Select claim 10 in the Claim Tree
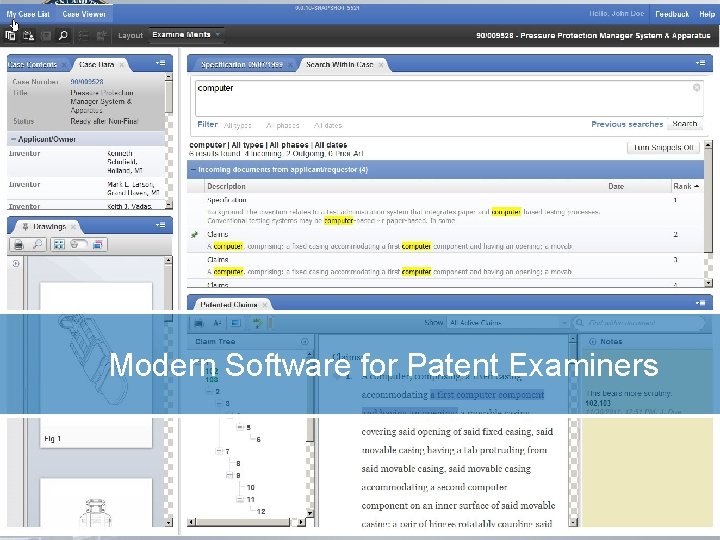720x540 pixels. (x=250, y=487)
